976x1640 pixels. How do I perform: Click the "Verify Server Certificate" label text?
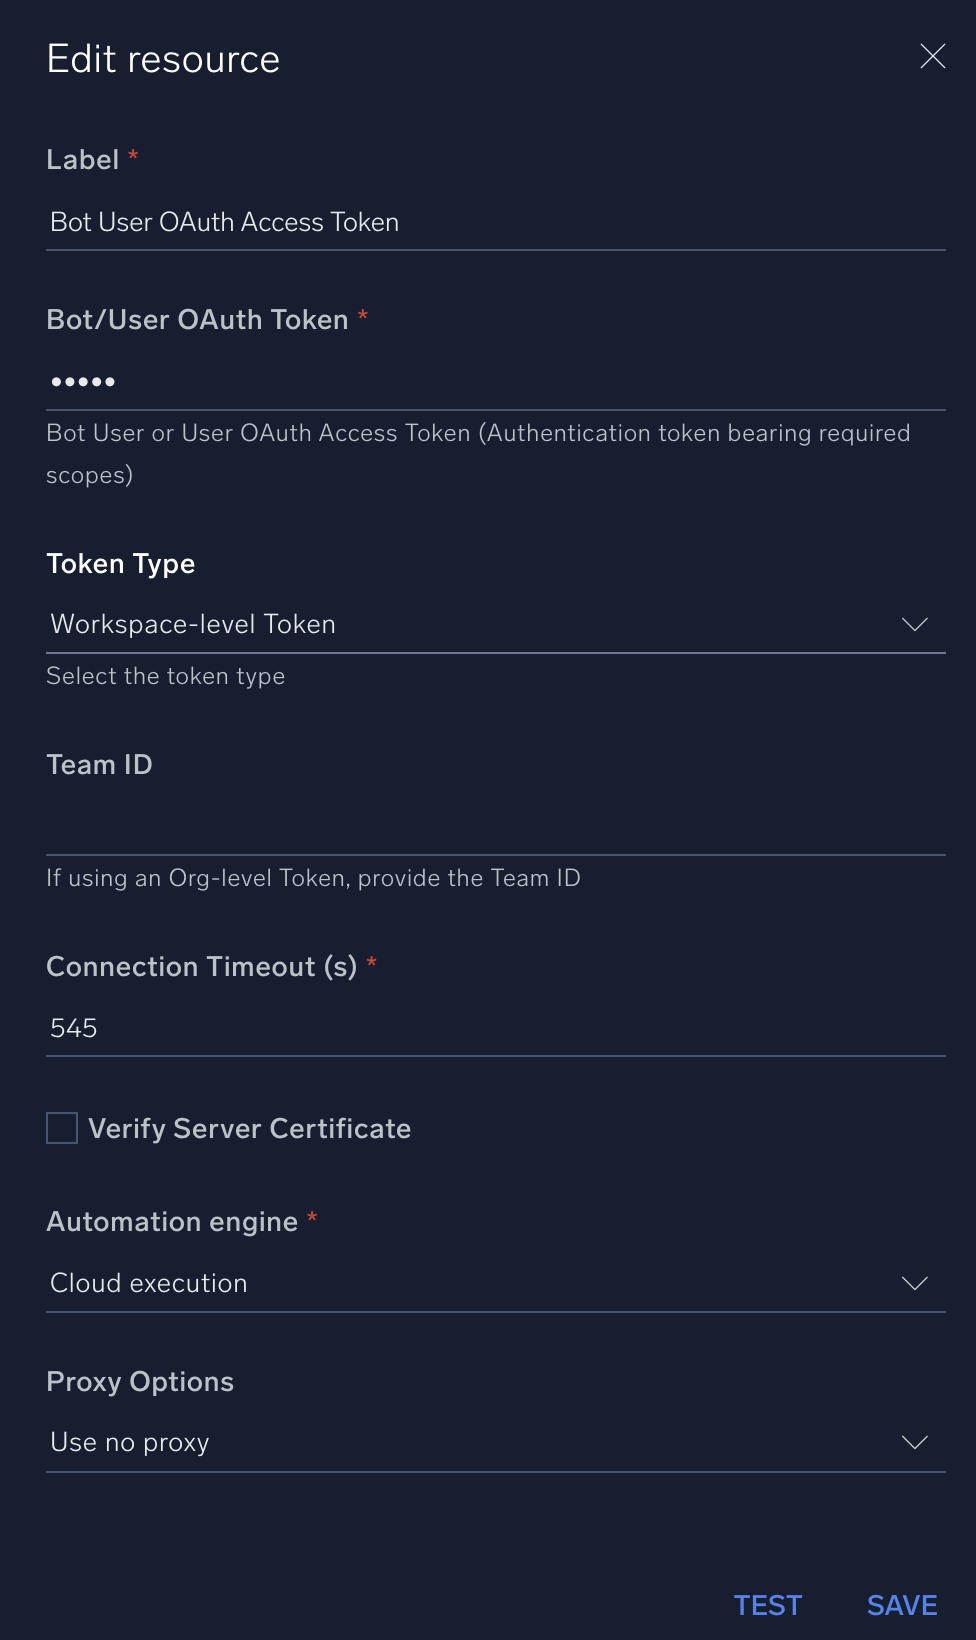(x=249, y=1129)
